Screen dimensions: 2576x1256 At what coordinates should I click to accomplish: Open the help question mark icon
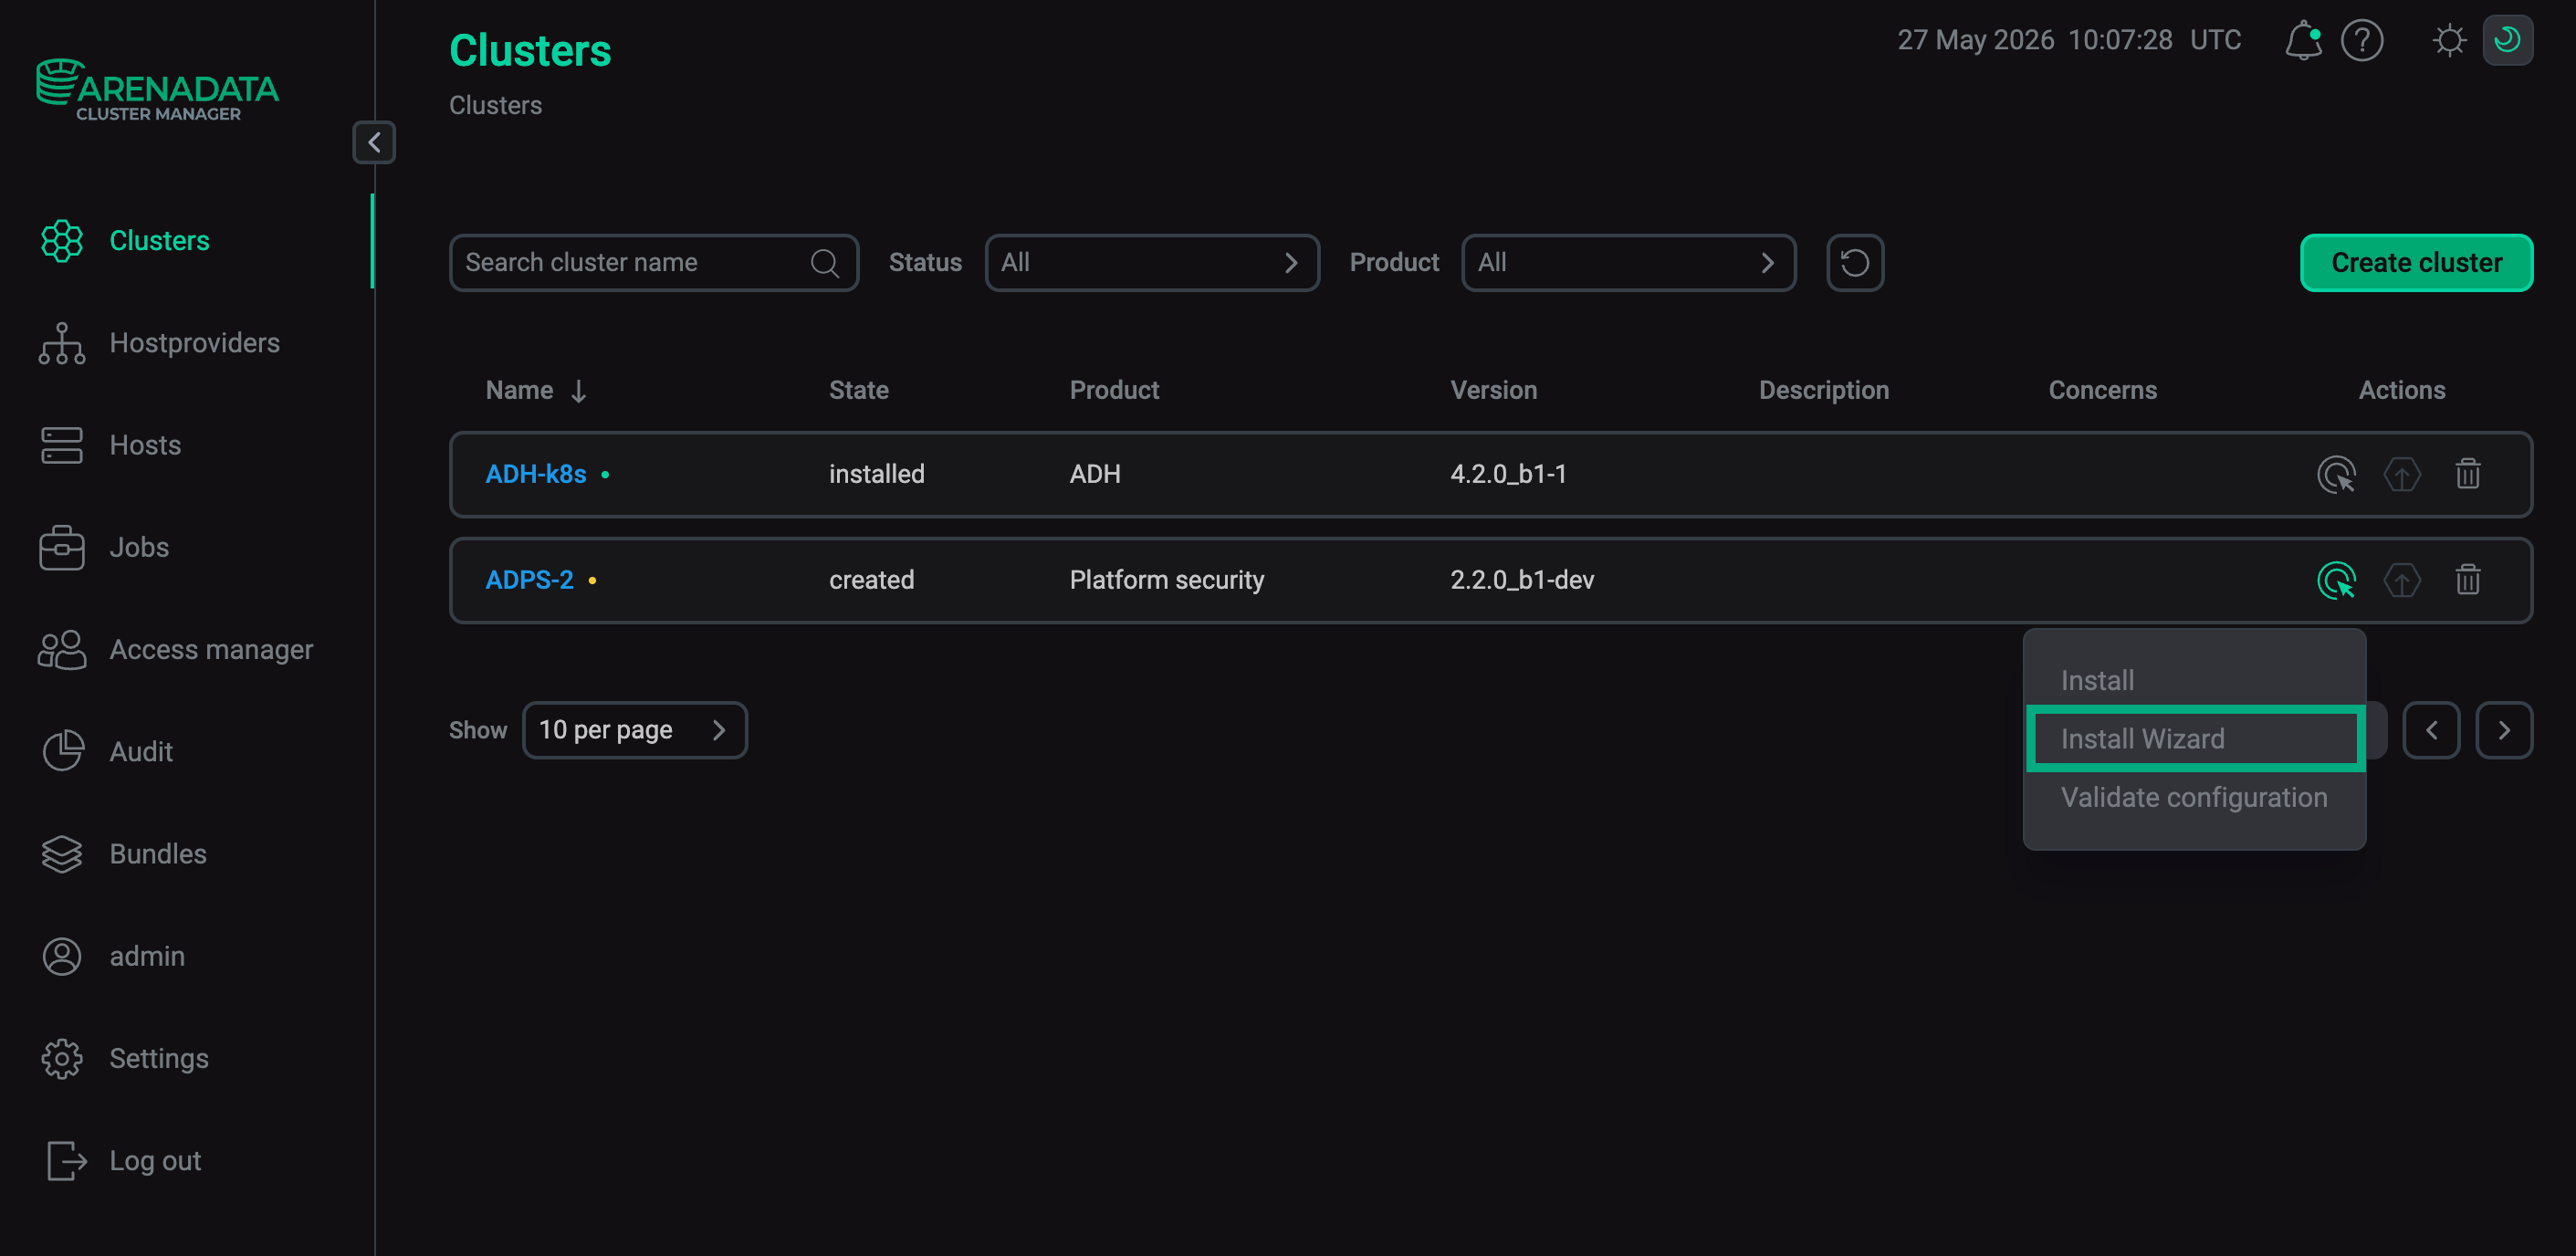click(x=2362, y=40)
